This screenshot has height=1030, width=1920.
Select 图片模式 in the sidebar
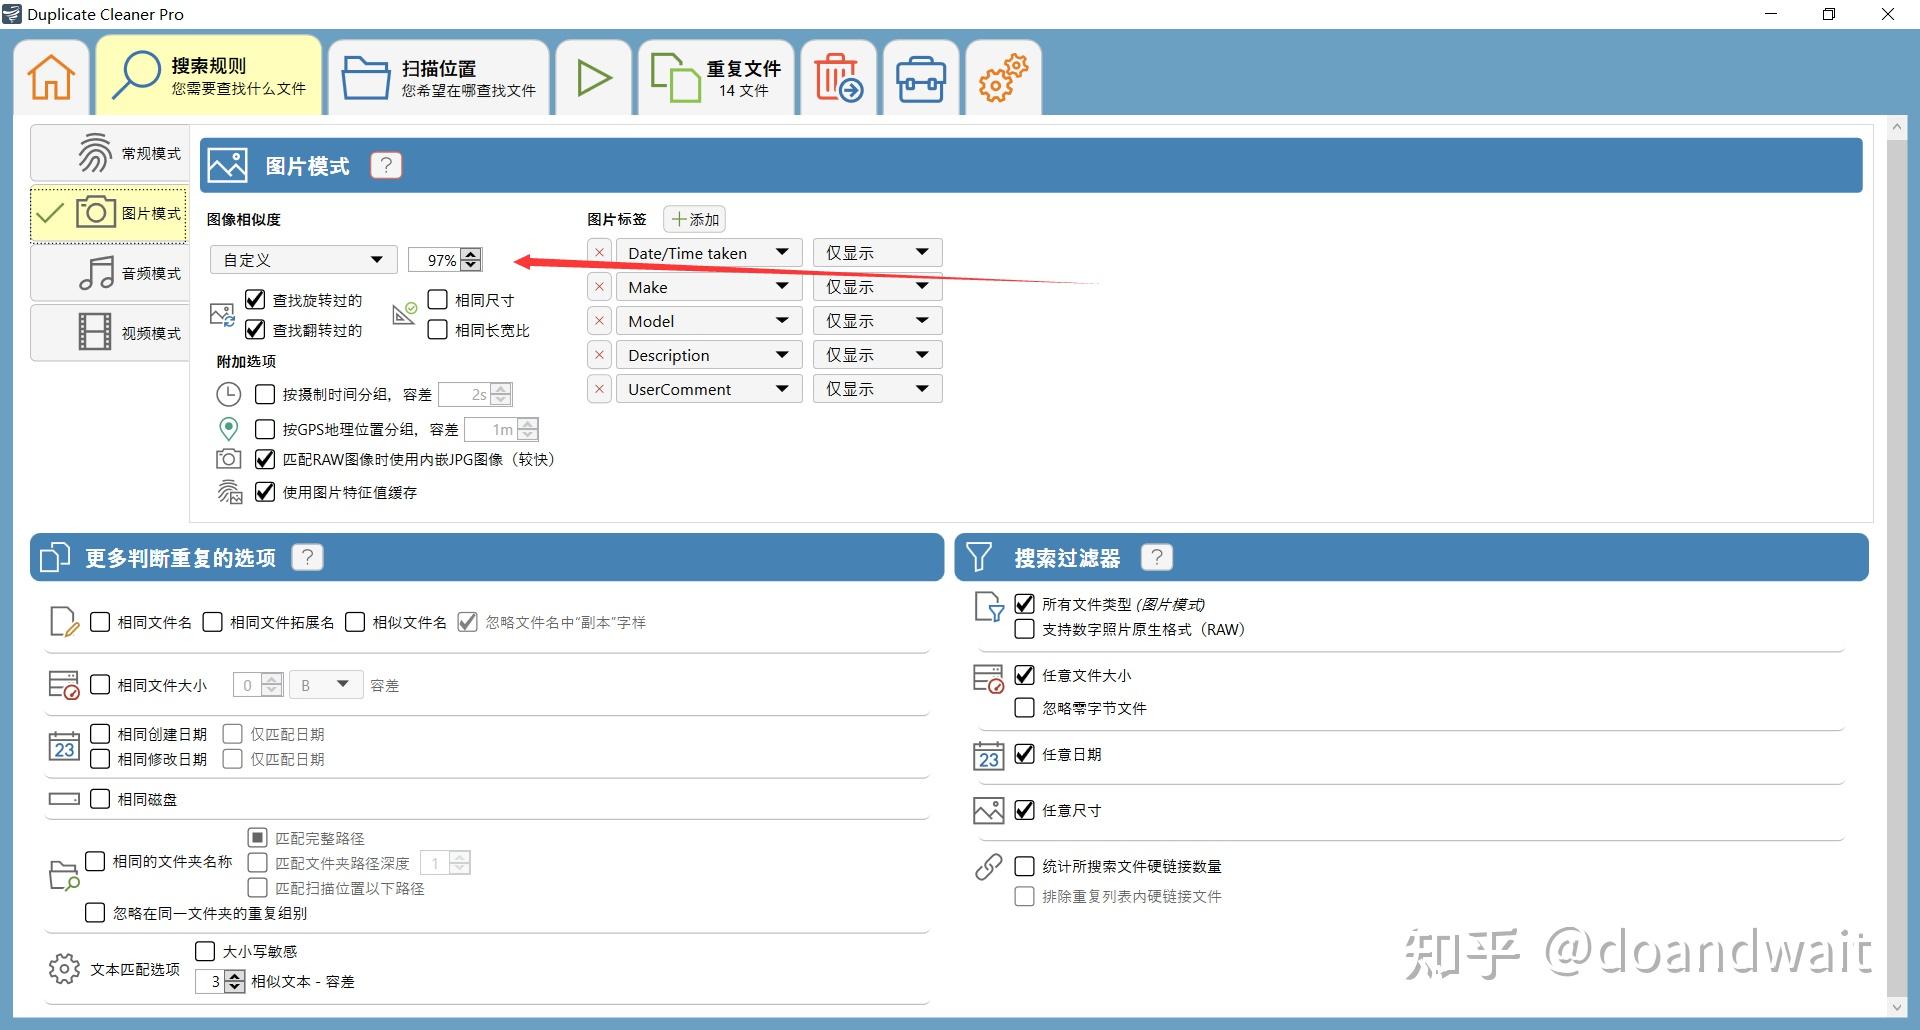(110, 213)
